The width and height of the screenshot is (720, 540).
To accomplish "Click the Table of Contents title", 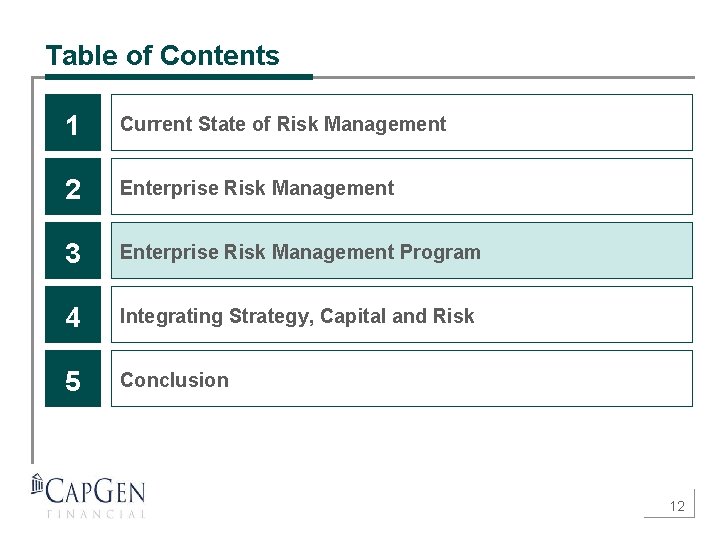I will pos(162,55).
